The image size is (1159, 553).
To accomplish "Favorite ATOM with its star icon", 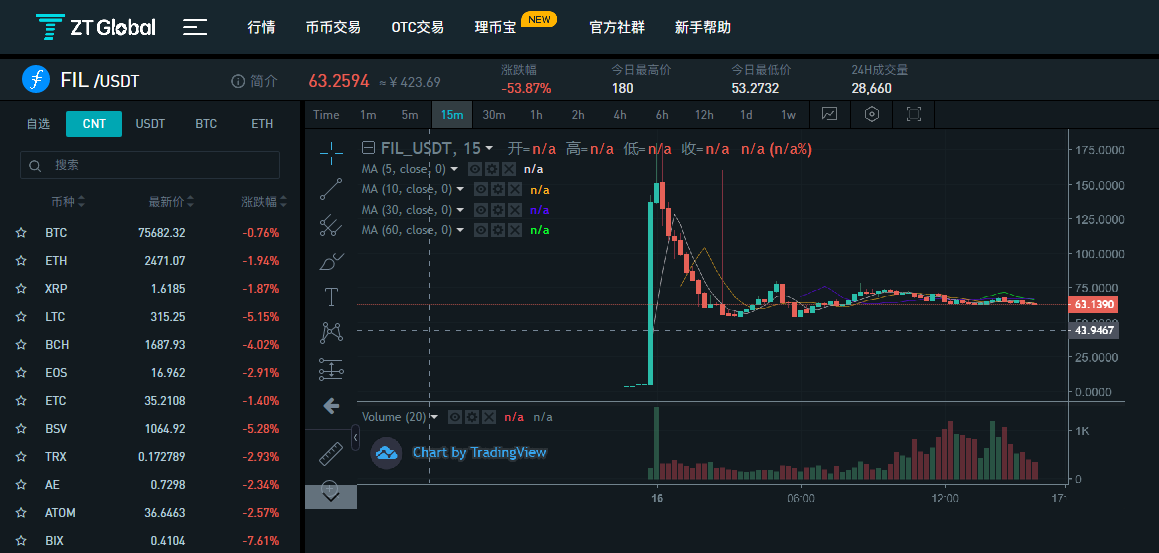I will tap(21, 512).
